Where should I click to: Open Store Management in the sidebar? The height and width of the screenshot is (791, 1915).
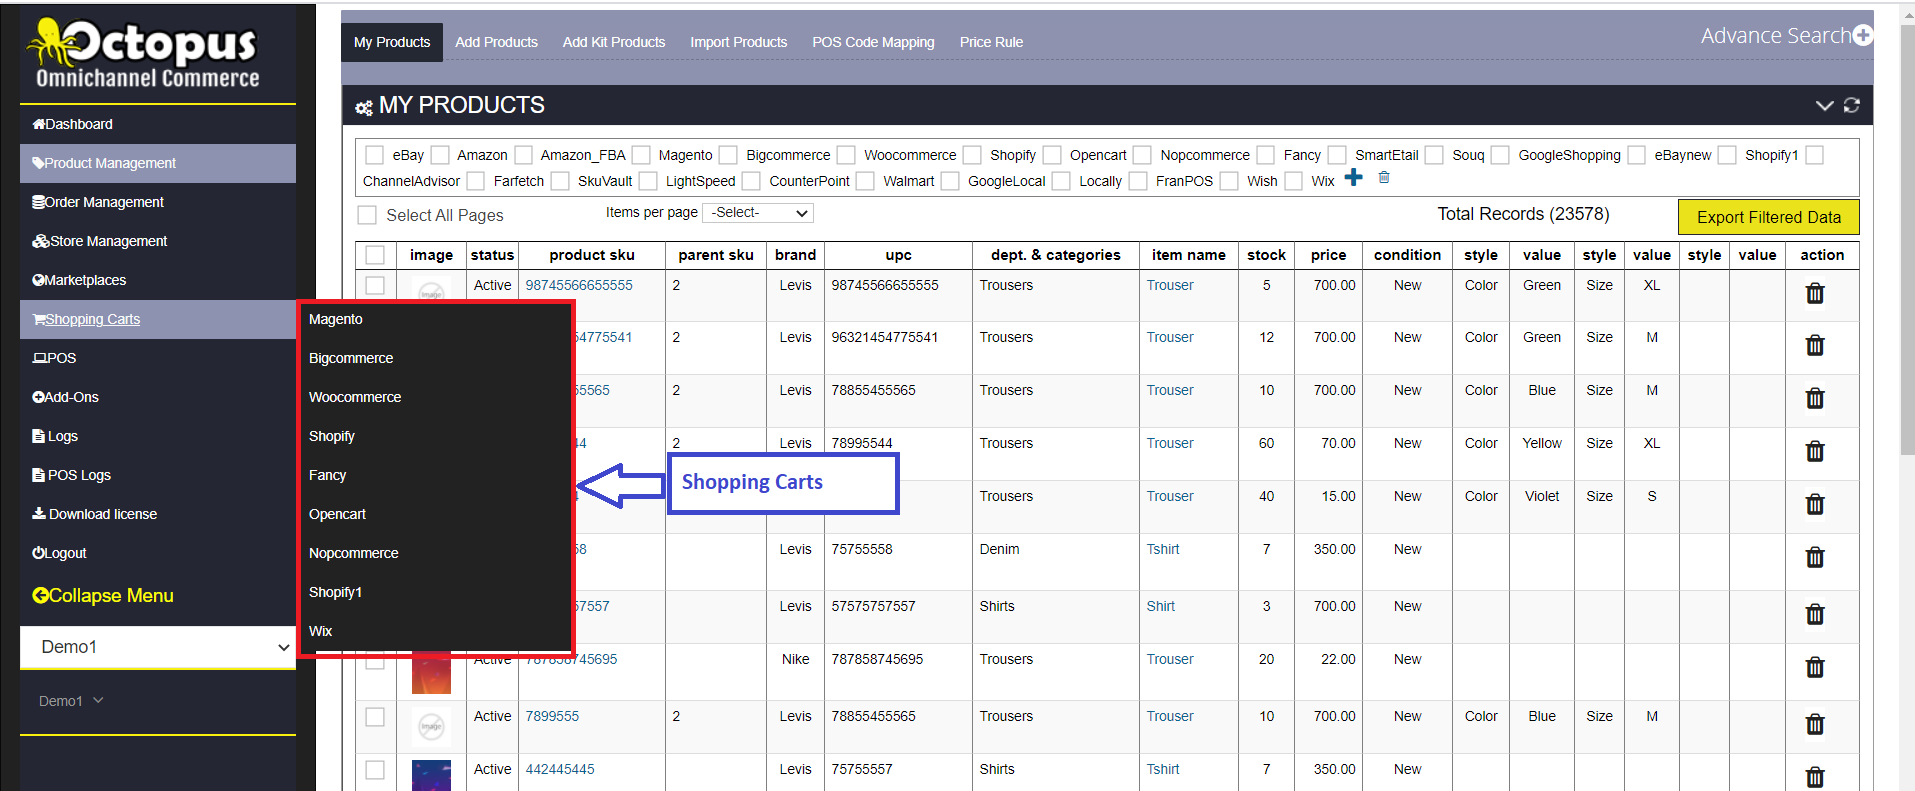pyautogui.click(x=158, y=241)
